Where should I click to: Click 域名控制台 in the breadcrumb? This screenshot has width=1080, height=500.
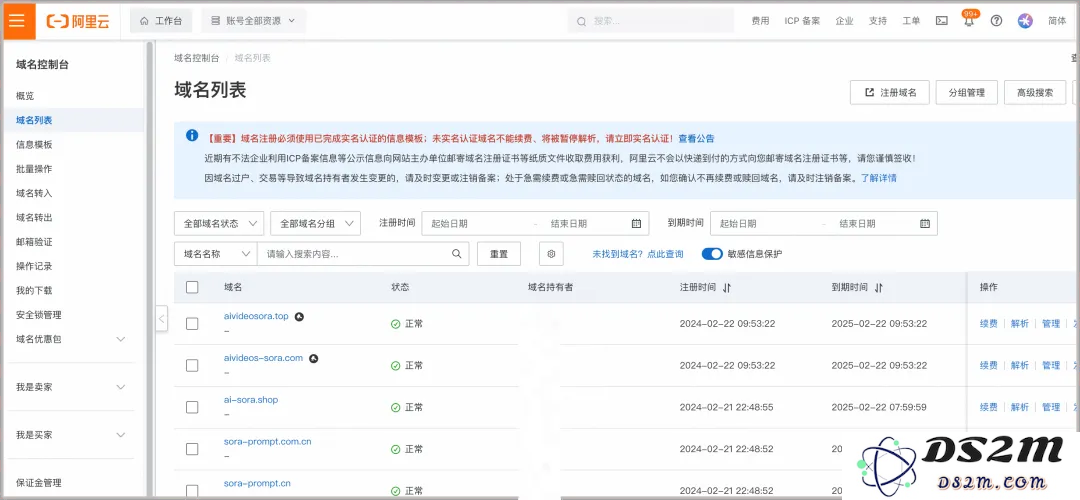(197, 58)
